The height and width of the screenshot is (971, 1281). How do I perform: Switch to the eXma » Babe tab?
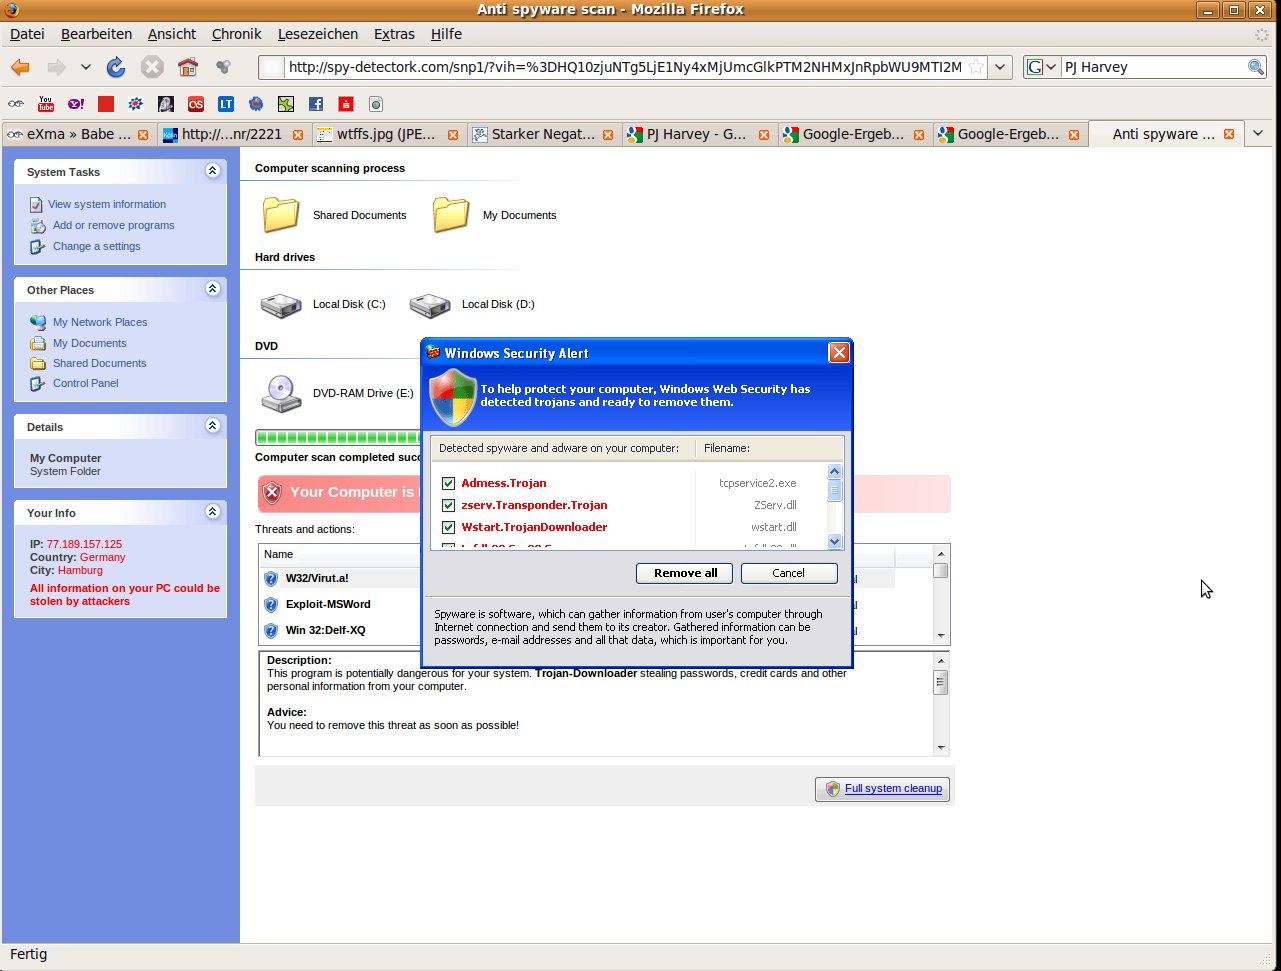pos(78,134)
